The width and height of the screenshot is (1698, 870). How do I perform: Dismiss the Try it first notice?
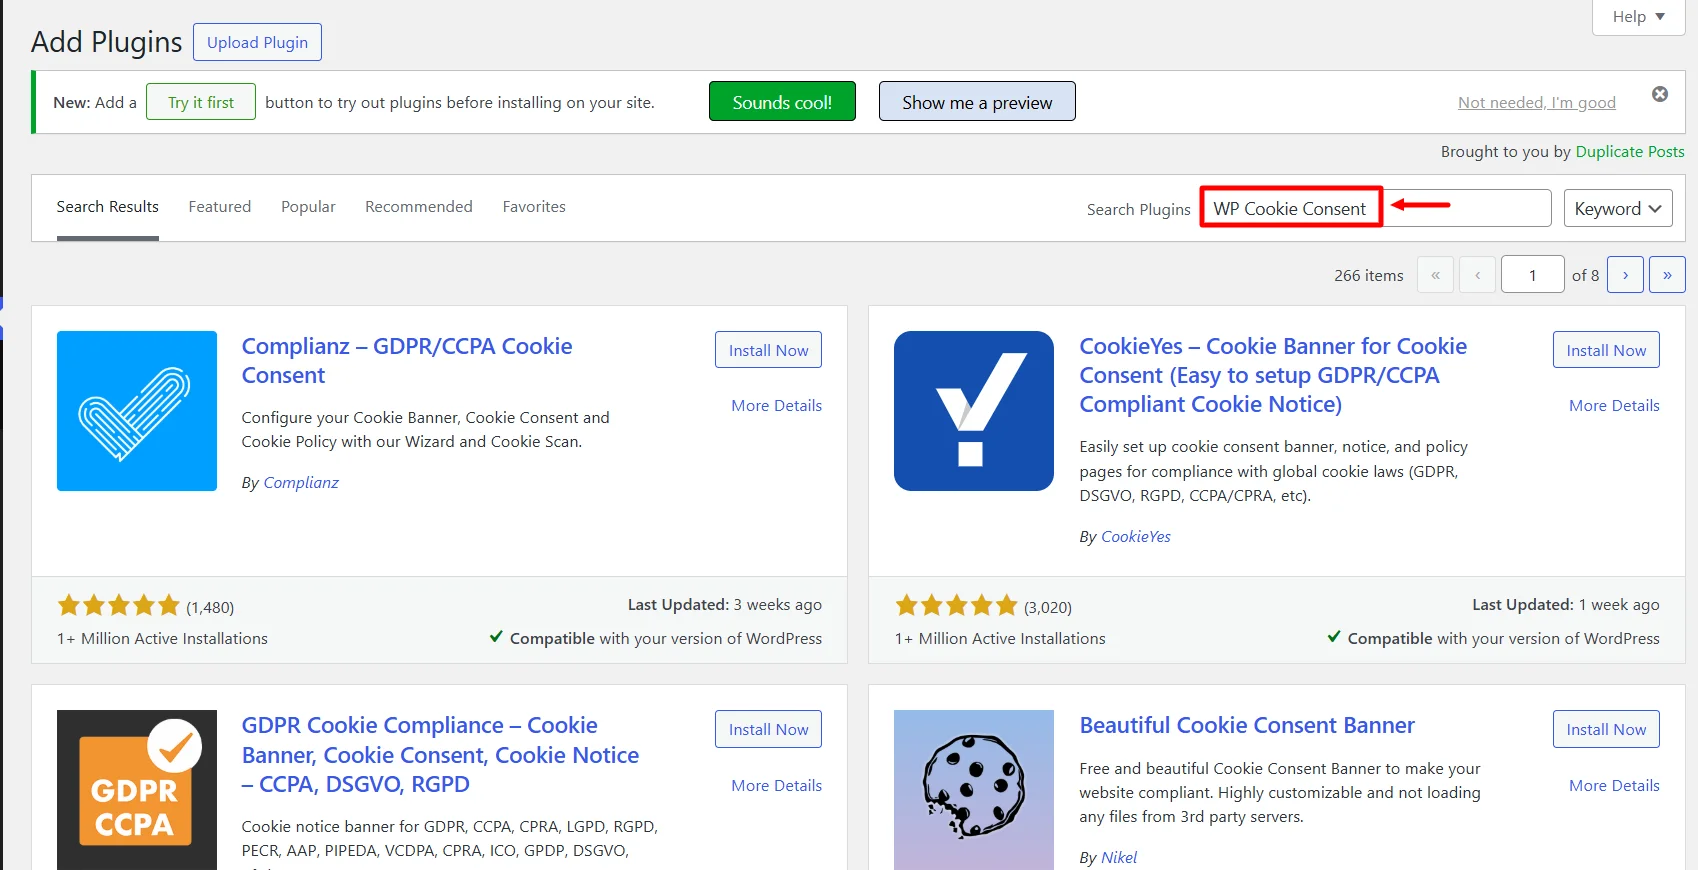1660,94
